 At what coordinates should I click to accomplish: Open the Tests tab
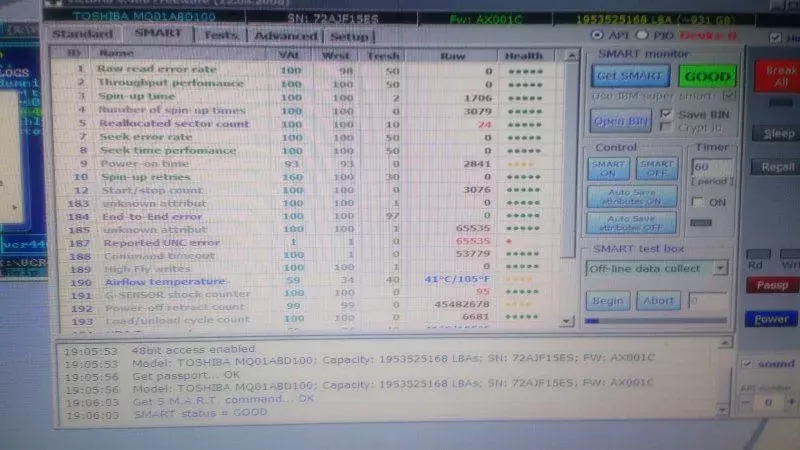point(221,35)
